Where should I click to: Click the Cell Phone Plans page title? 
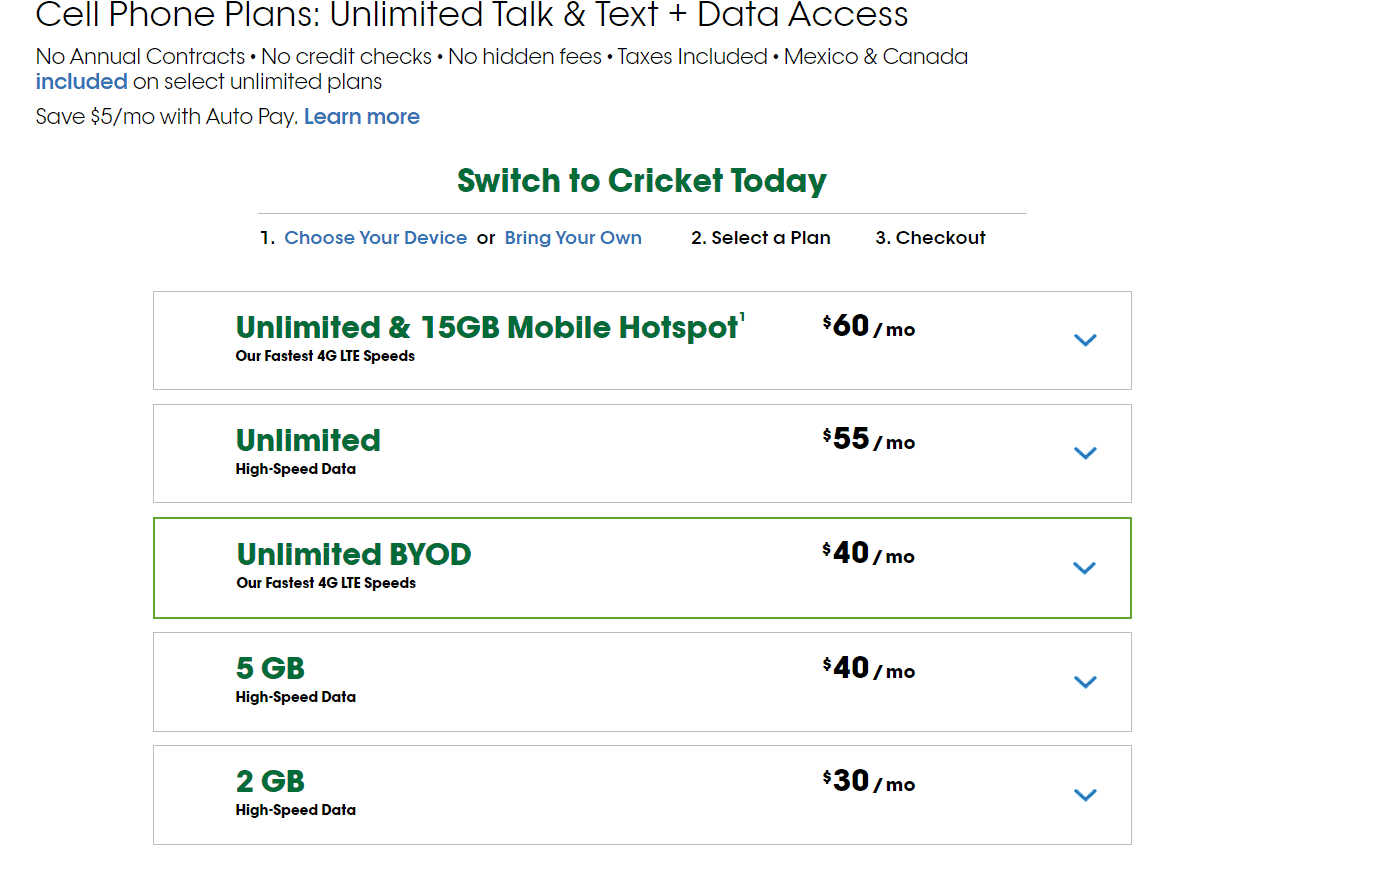pos(471,16)
